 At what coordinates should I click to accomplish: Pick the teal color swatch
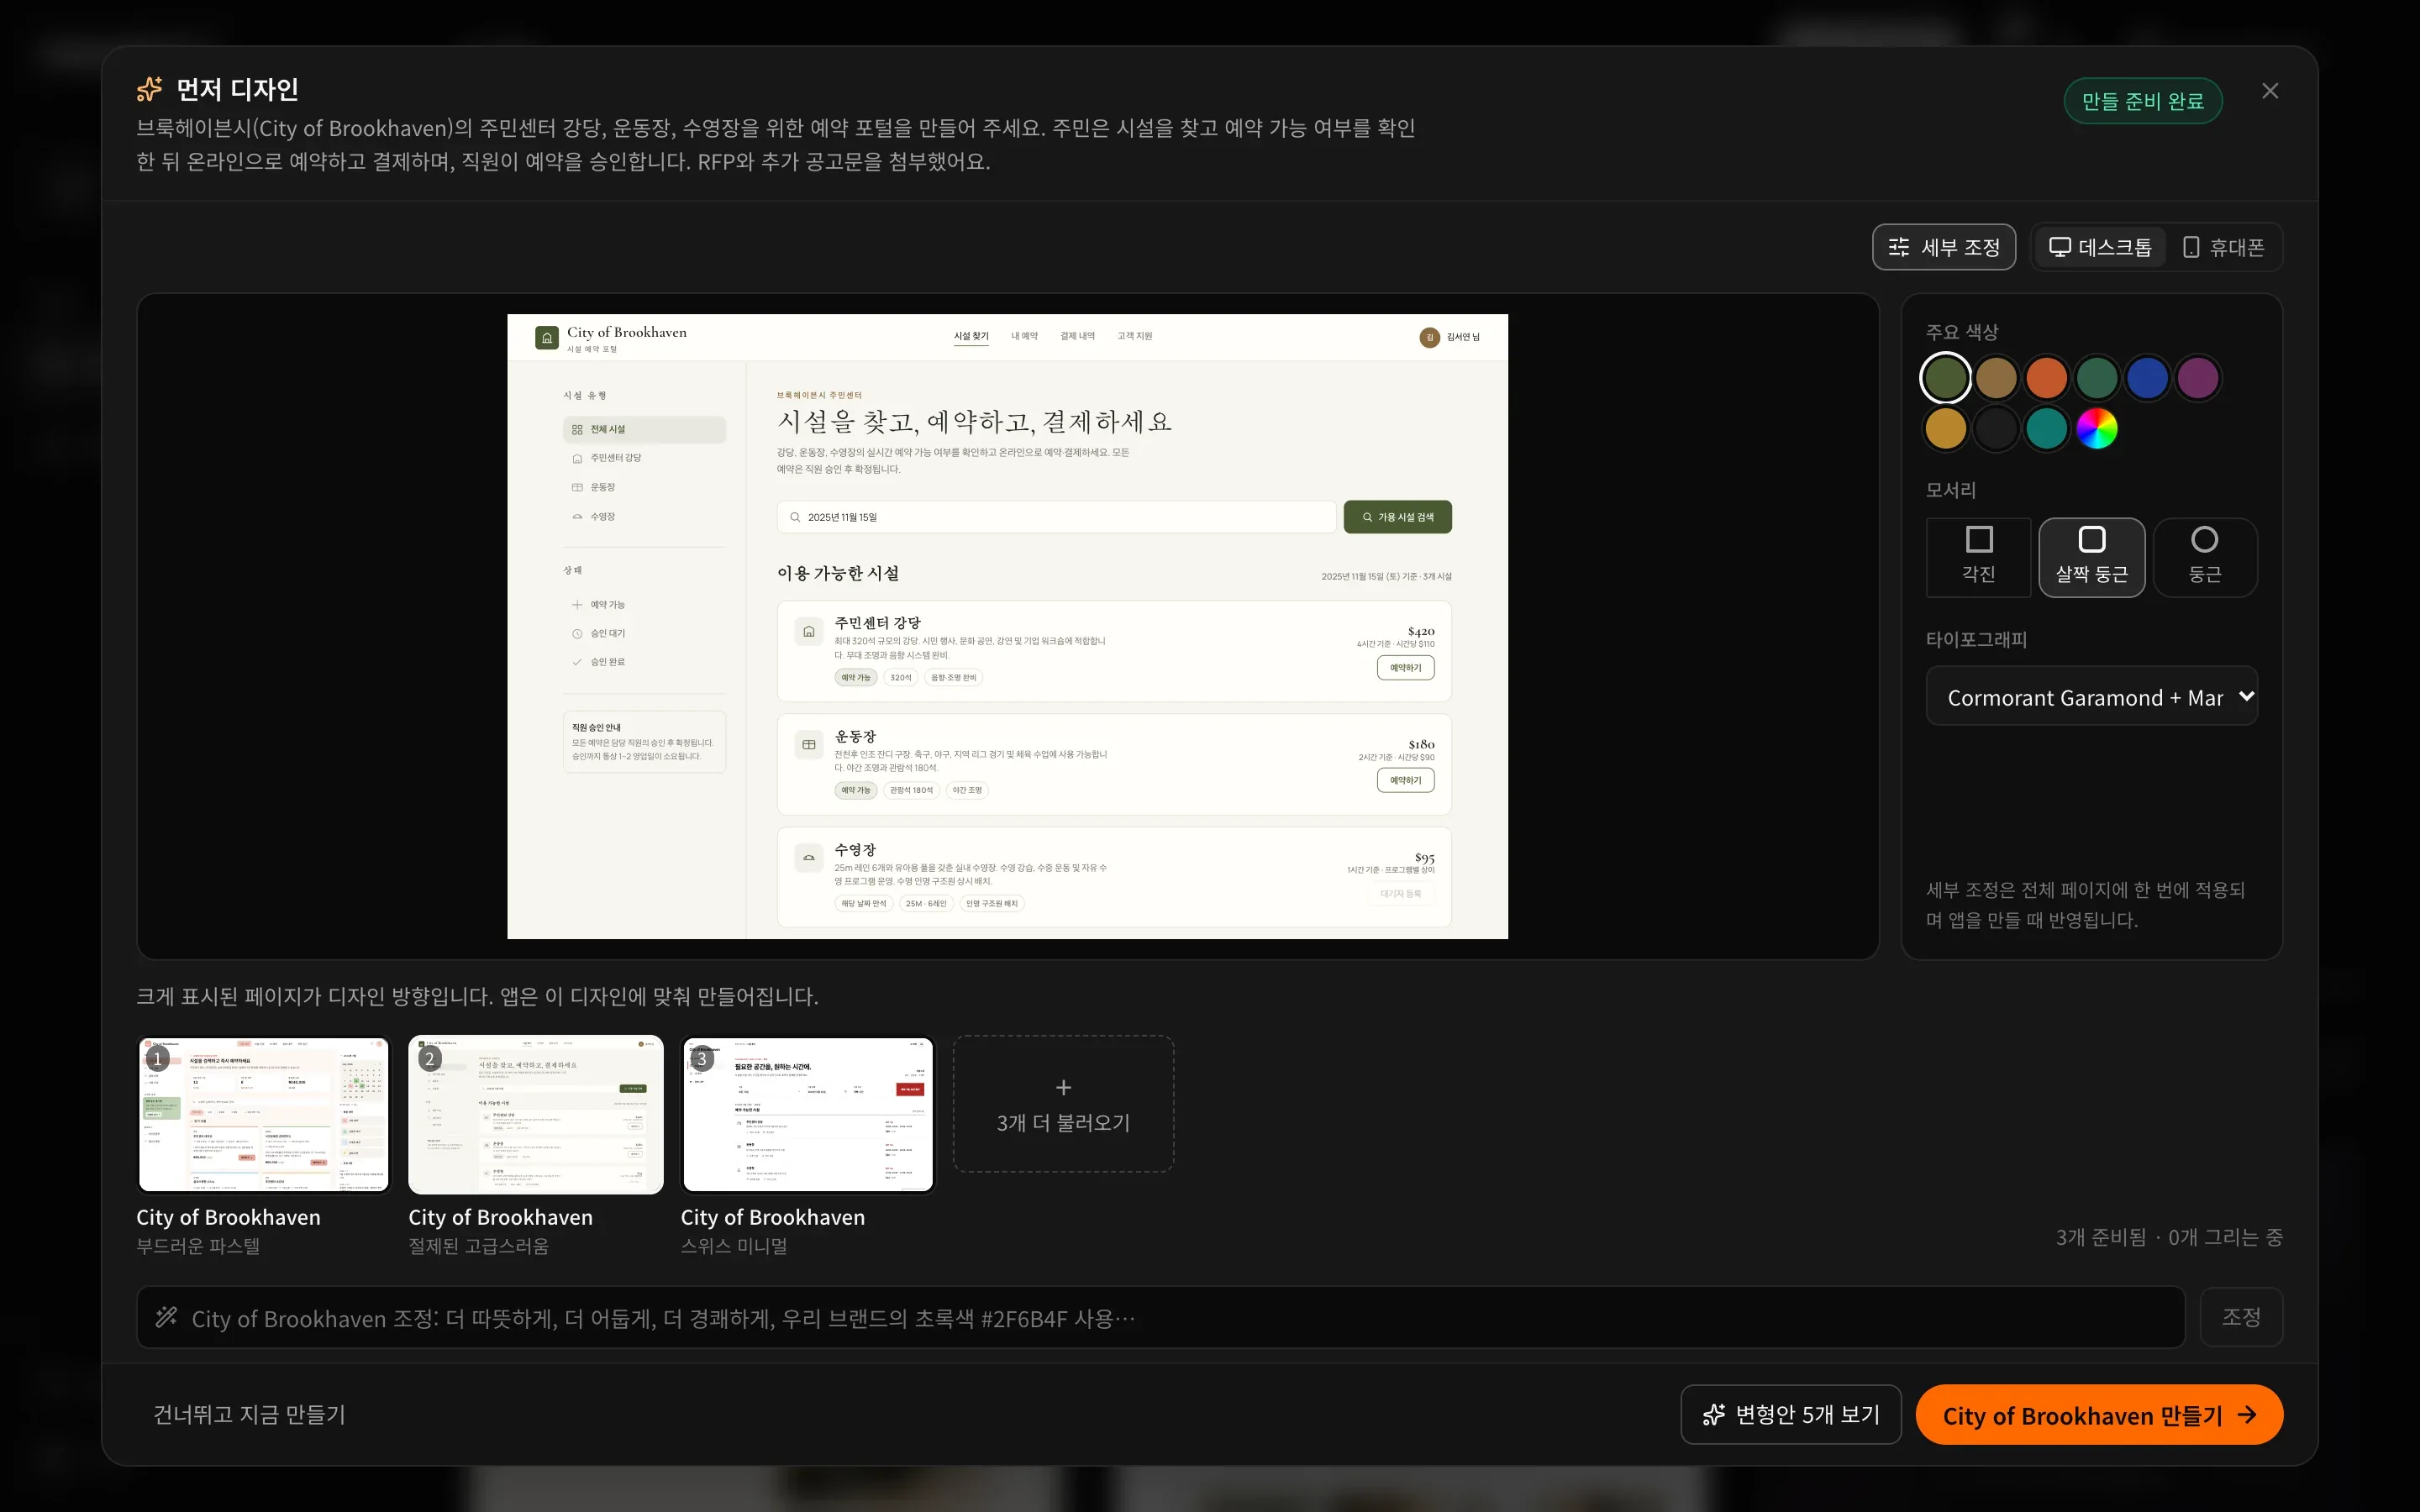[2046, 429]
